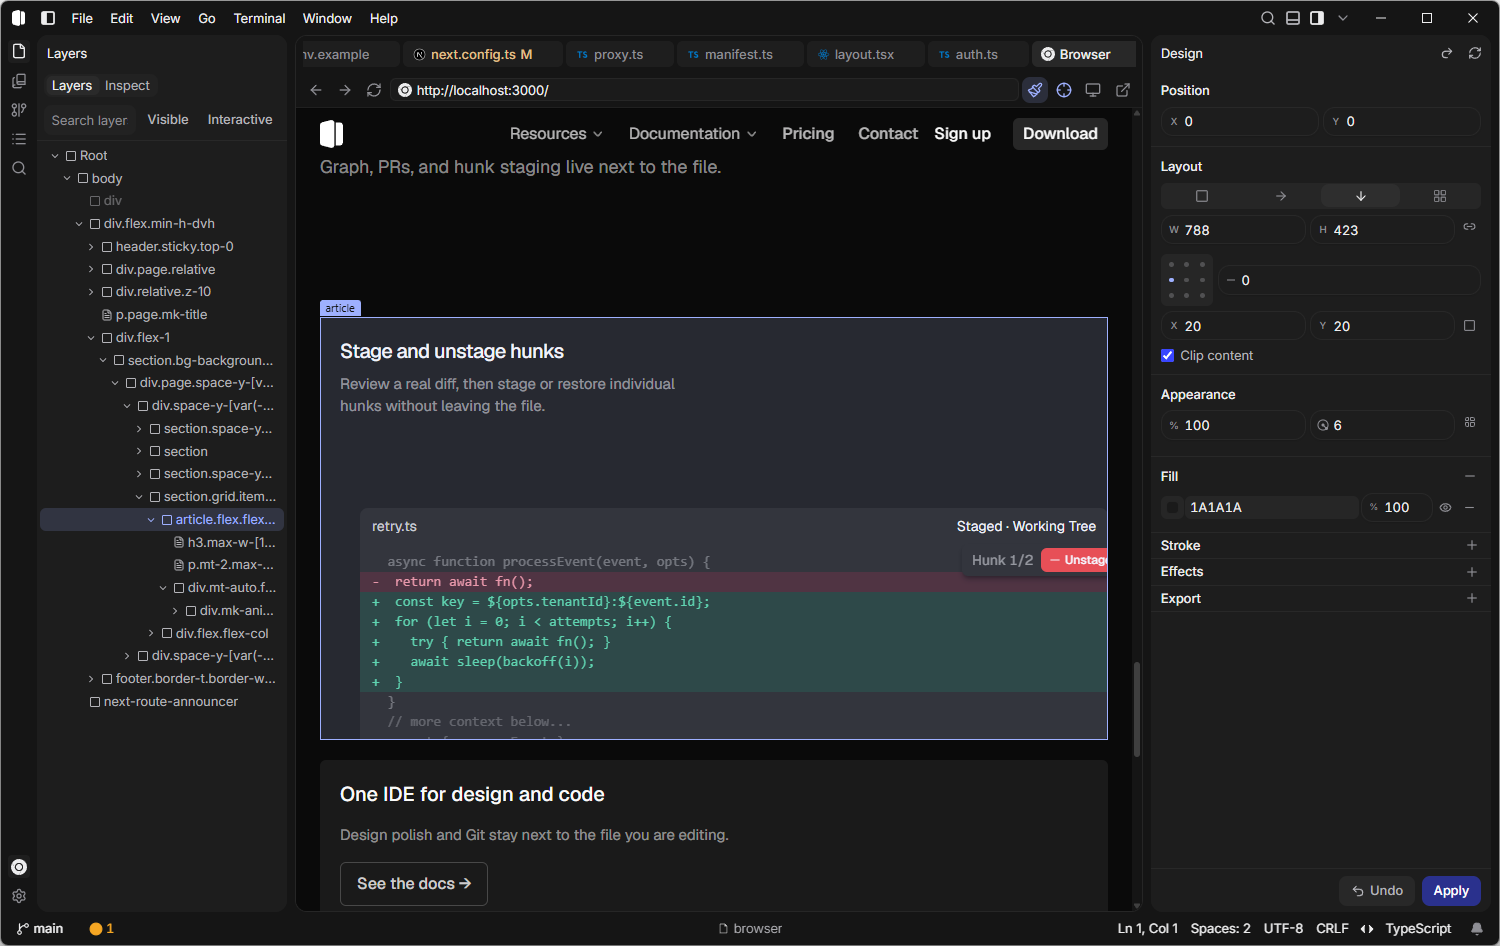This screenshot has height=946, width=1500.
Task: Open the Go menu
Action: click(x=207, y=18)
